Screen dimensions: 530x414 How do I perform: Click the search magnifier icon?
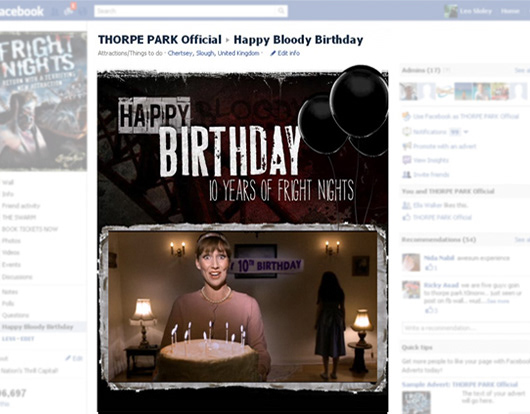point(281,11)
